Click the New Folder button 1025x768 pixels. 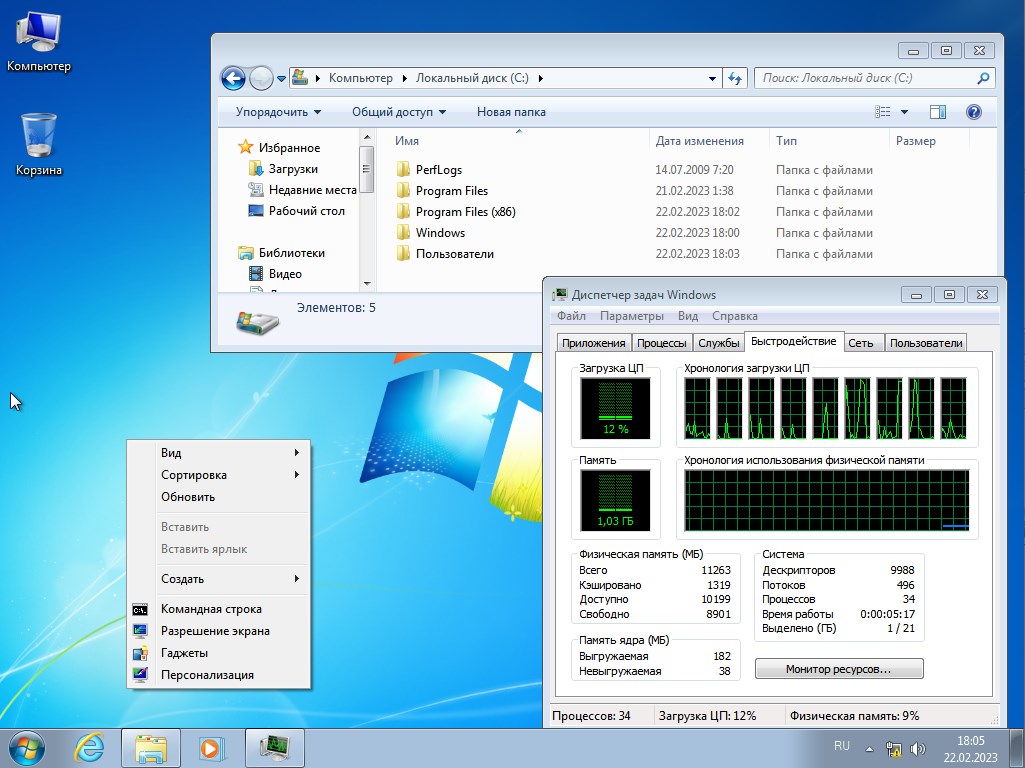tap(511, 112)
